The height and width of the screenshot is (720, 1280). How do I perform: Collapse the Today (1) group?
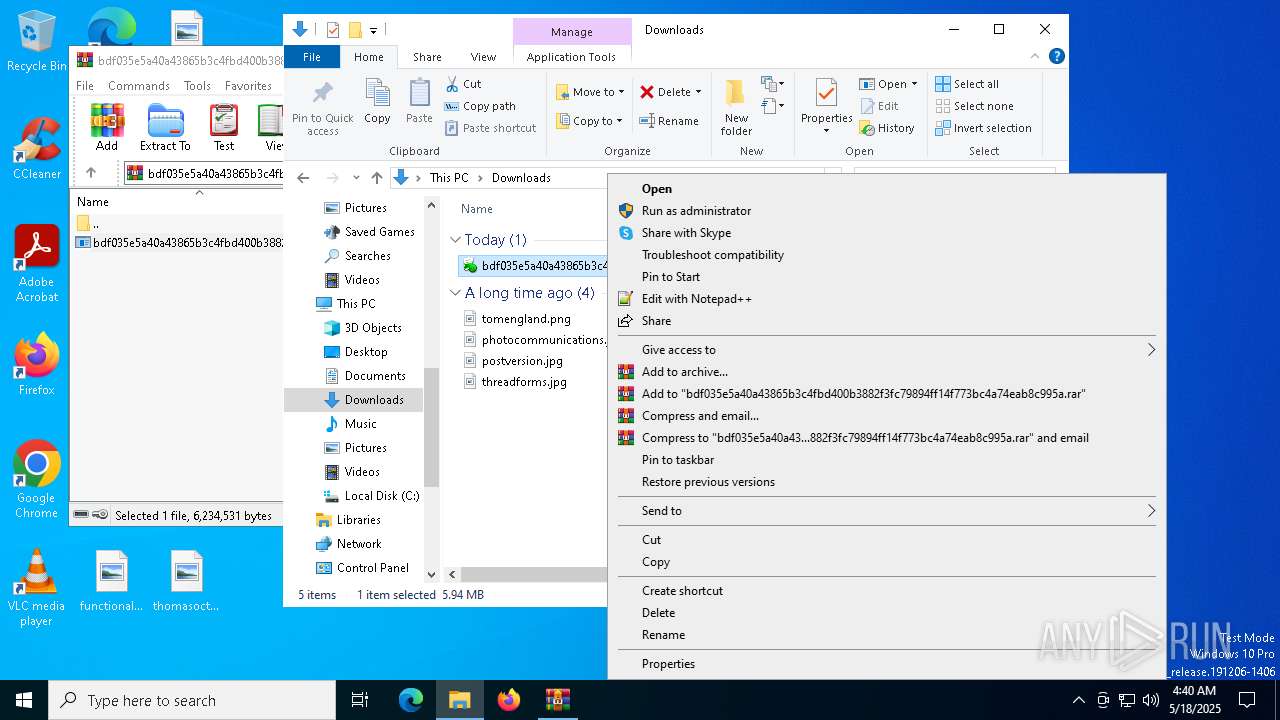coord(456,240)
